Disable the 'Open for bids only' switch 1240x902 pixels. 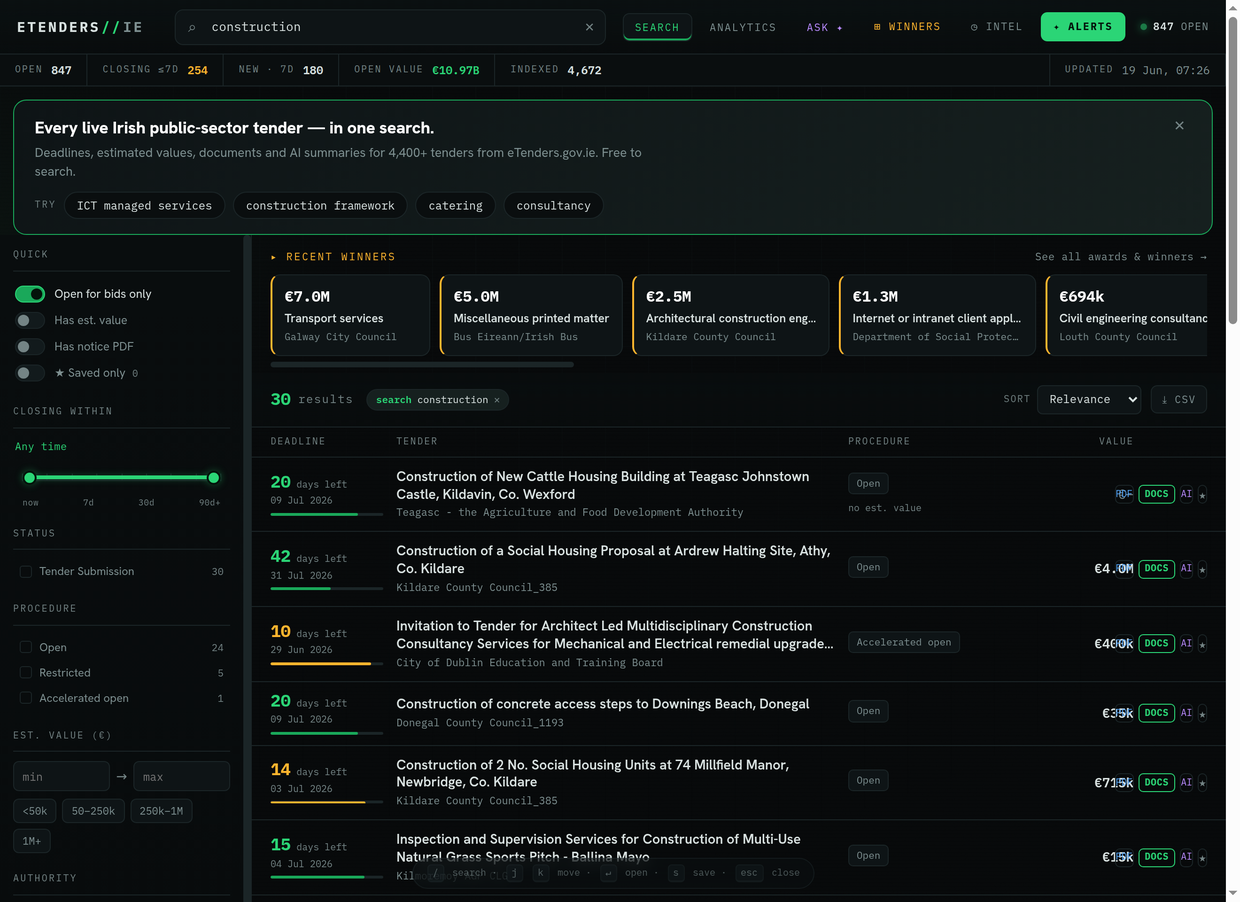point(30,294)
